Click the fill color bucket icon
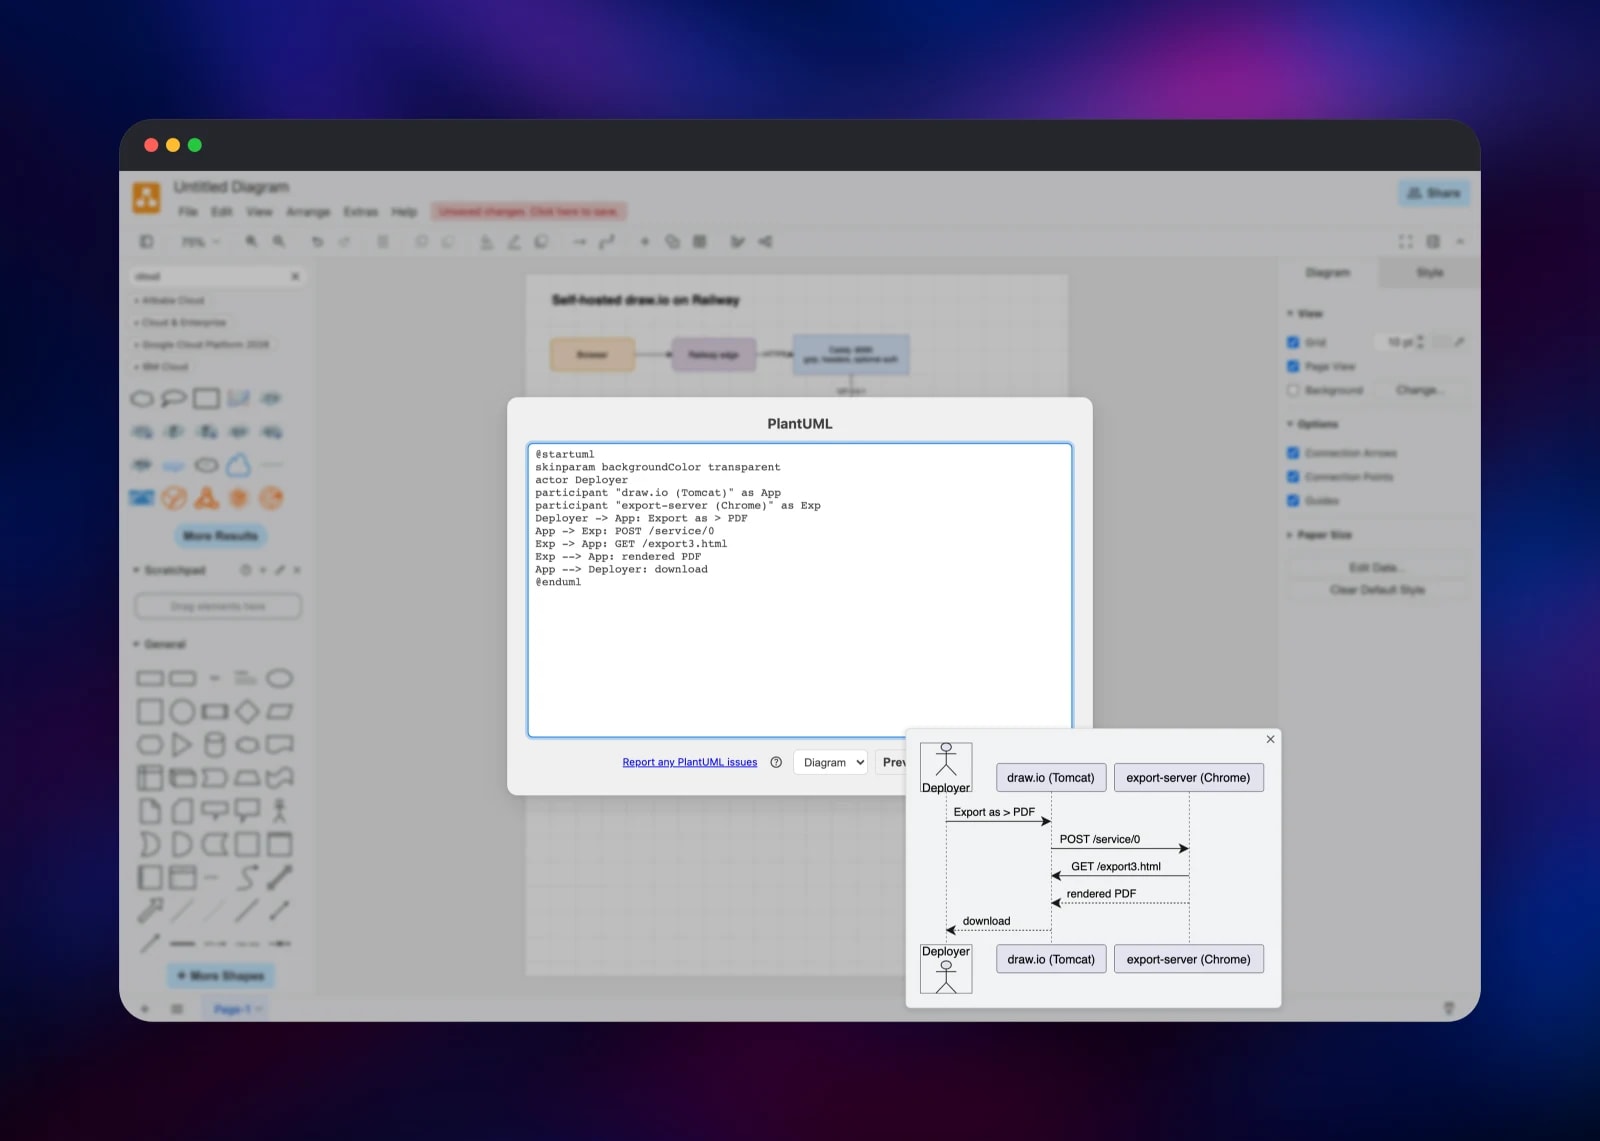The image size is (1600, 1141). point(487,241)
